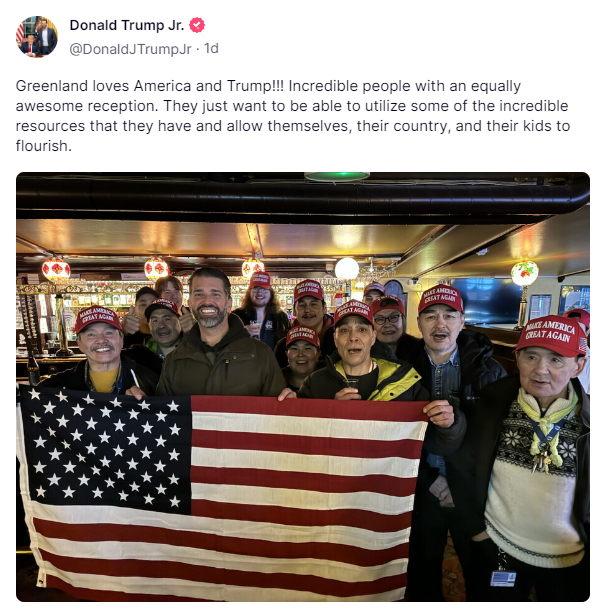Click the green ceiling light atop the photo

337,177
